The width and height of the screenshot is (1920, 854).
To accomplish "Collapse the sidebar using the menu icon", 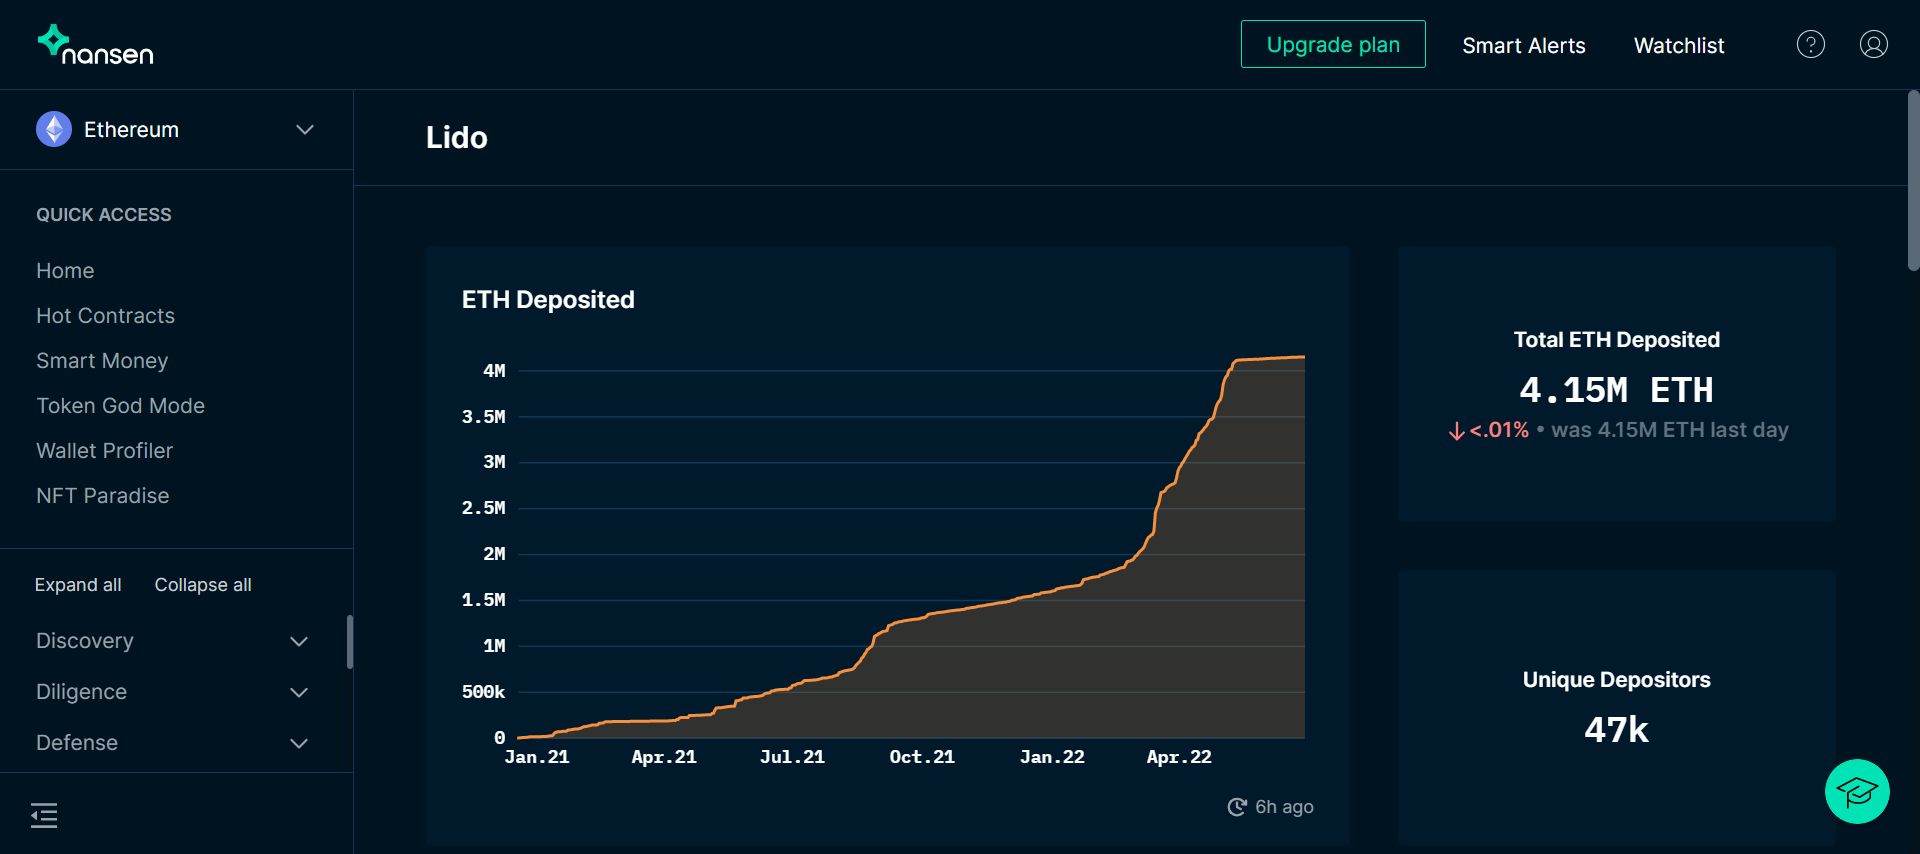I will click(44, 815).
